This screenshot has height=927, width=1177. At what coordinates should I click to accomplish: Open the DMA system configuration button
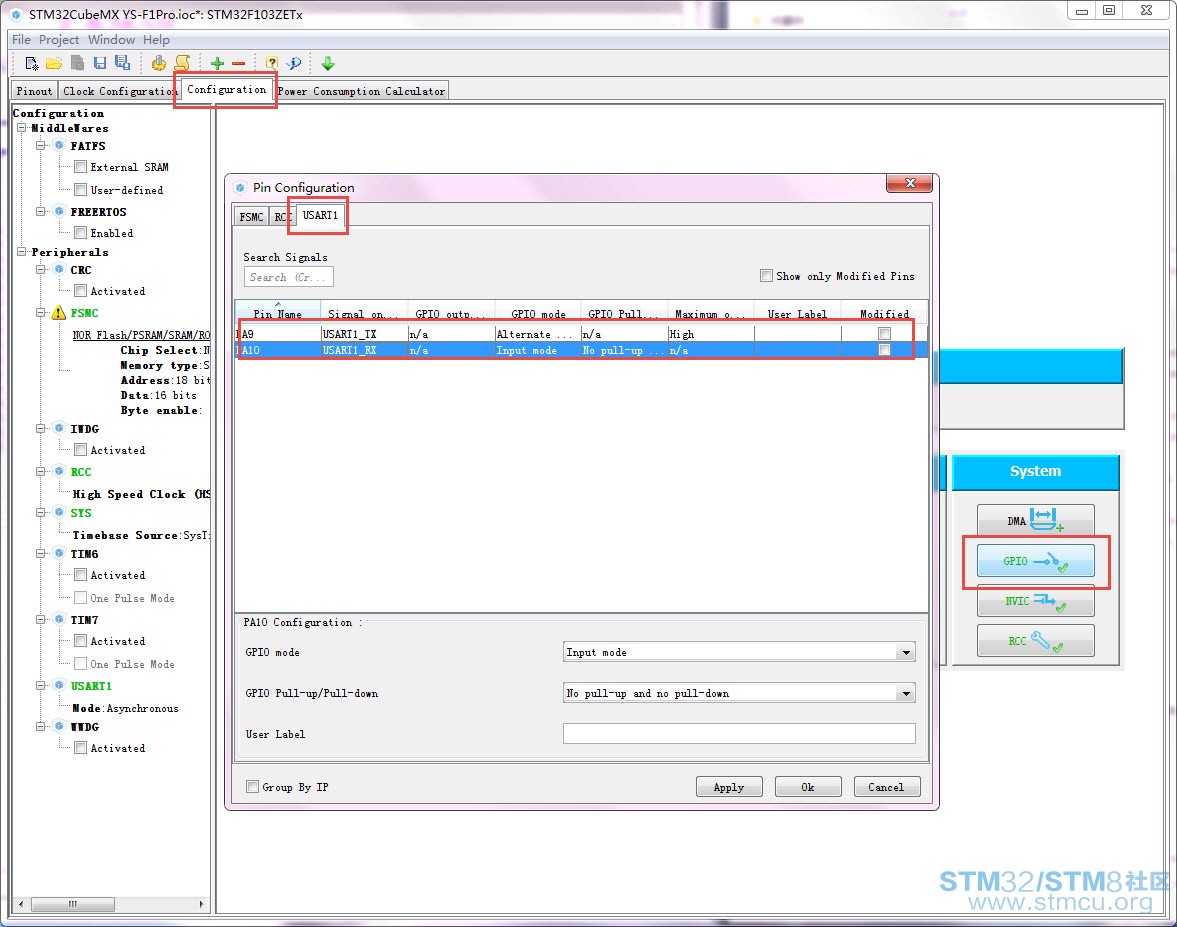point(1035,520)
